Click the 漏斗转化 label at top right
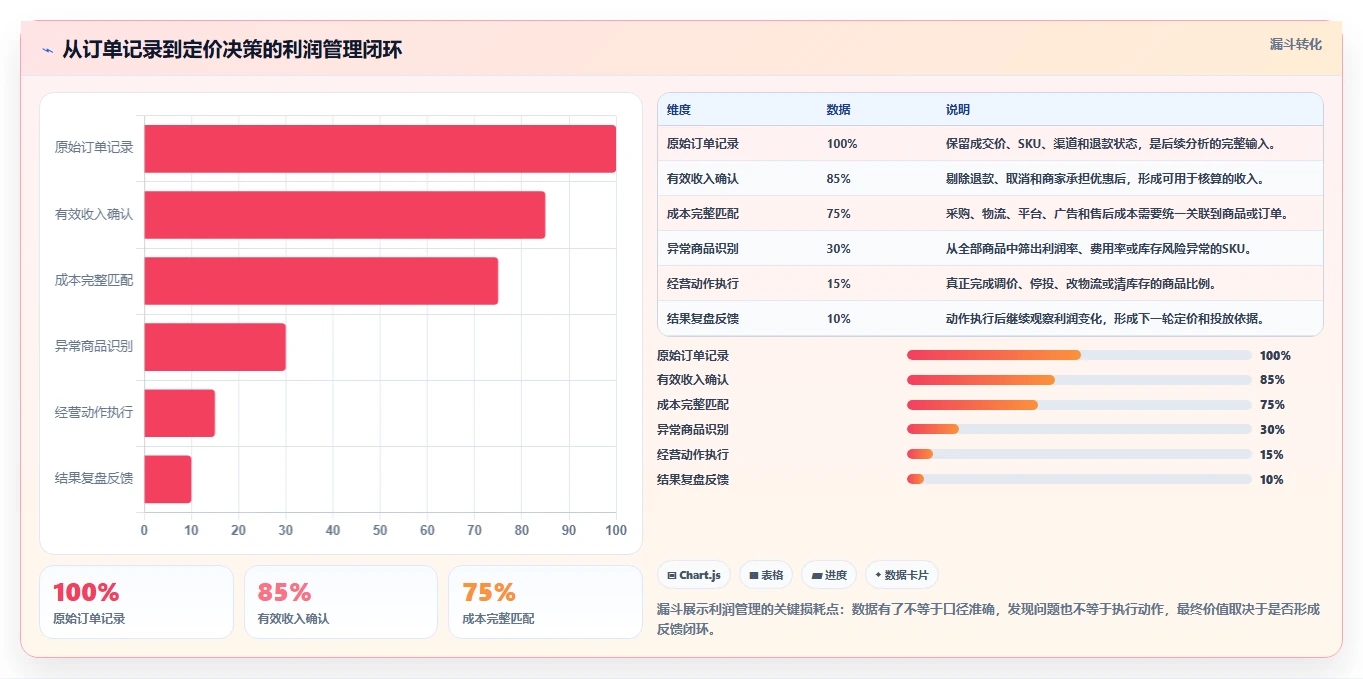1363x679 pixels. pyautogui.click(x=1295, y=44)
